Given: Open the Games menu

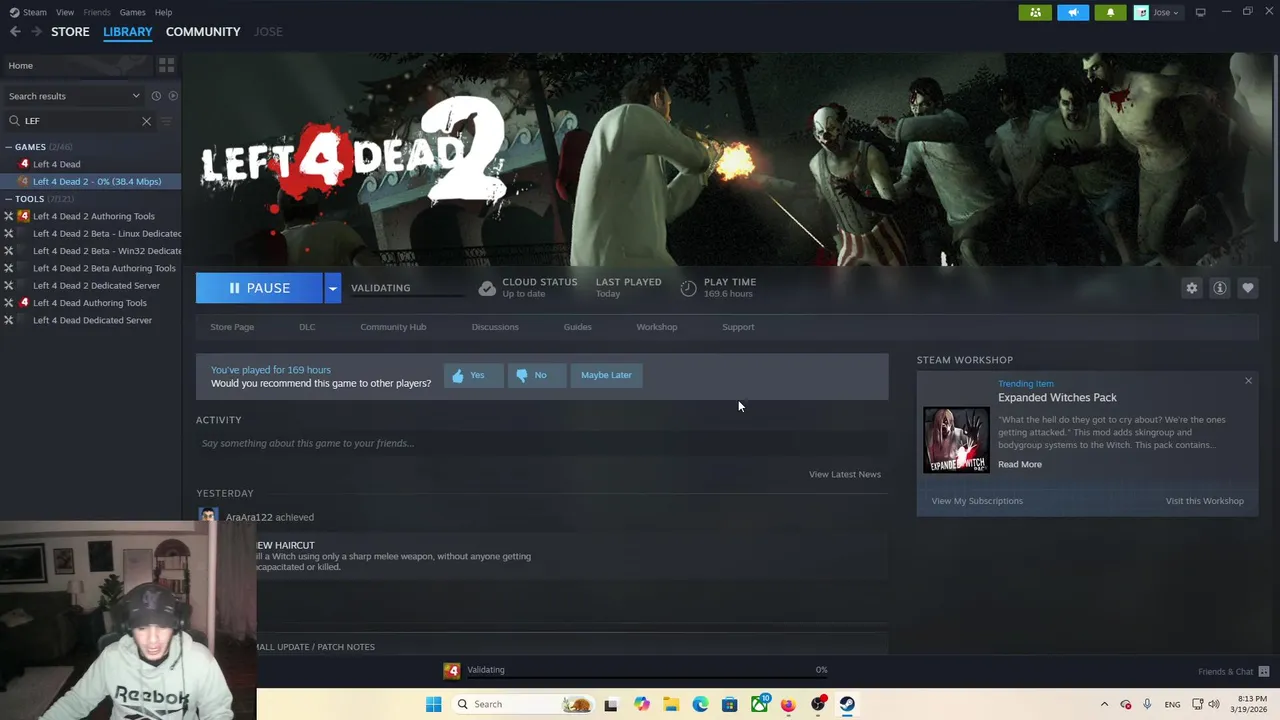Looking at the screenshot, I should point(132,12).
